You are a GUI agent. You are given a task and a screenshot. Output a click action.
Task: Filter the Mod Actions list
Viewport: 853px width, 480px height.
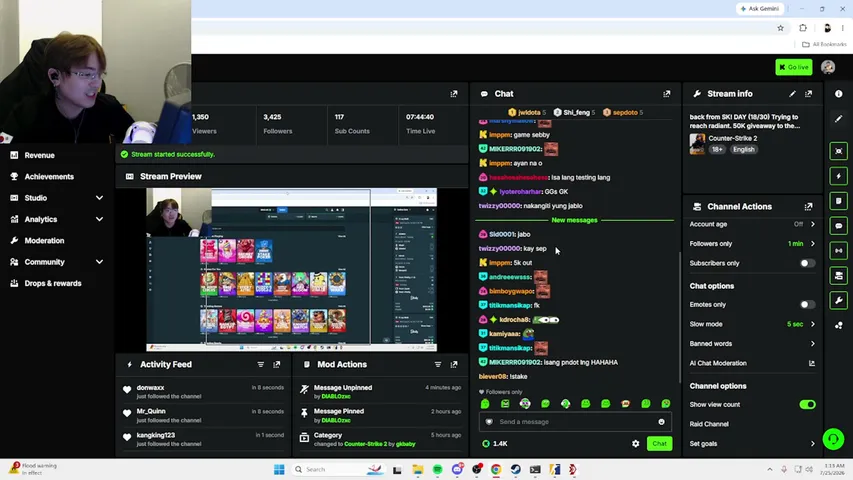438,364
